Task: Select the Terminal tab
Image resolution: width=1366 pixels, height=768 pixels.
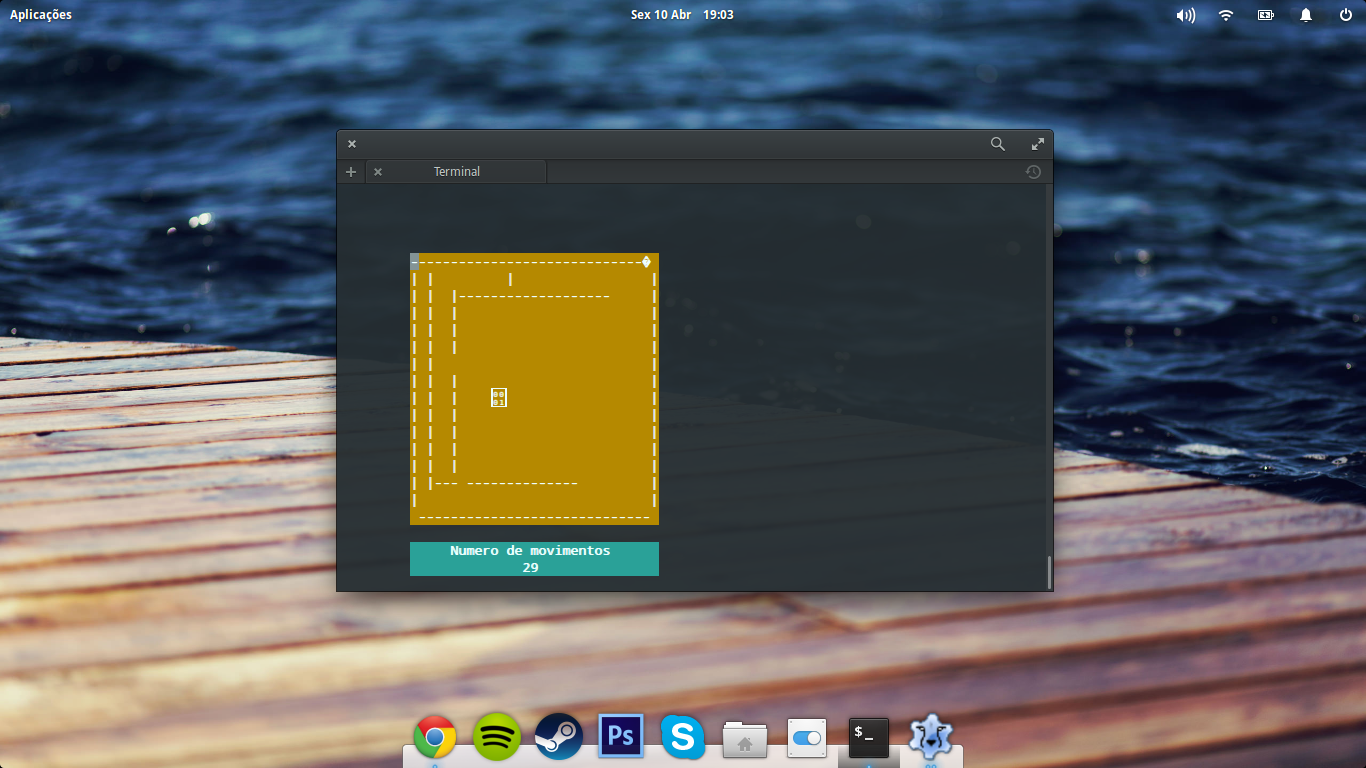Action: point(457,172)
